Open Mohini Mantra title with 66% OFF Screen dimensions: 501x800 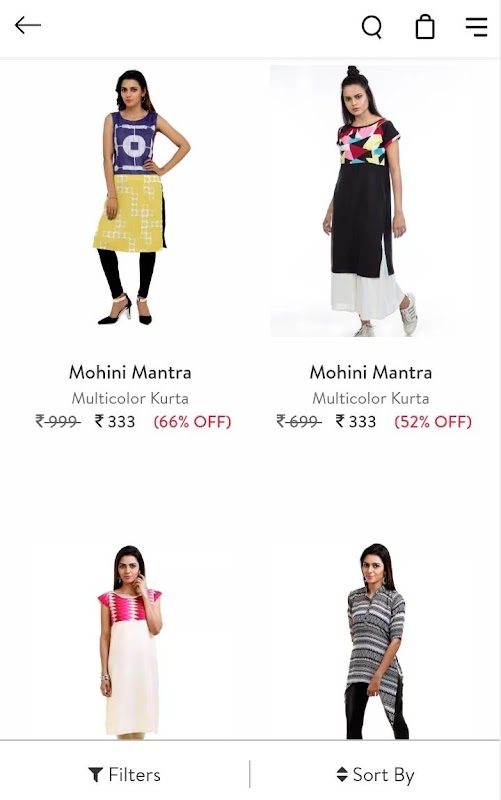click(x=130, y=372)
